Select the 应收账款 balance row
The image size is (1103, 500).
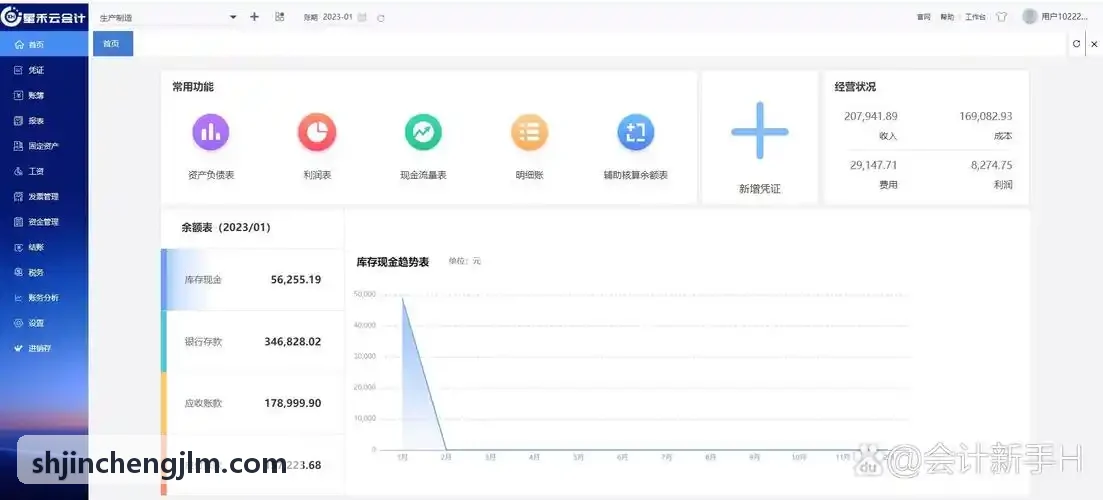(x=253, y=404)
